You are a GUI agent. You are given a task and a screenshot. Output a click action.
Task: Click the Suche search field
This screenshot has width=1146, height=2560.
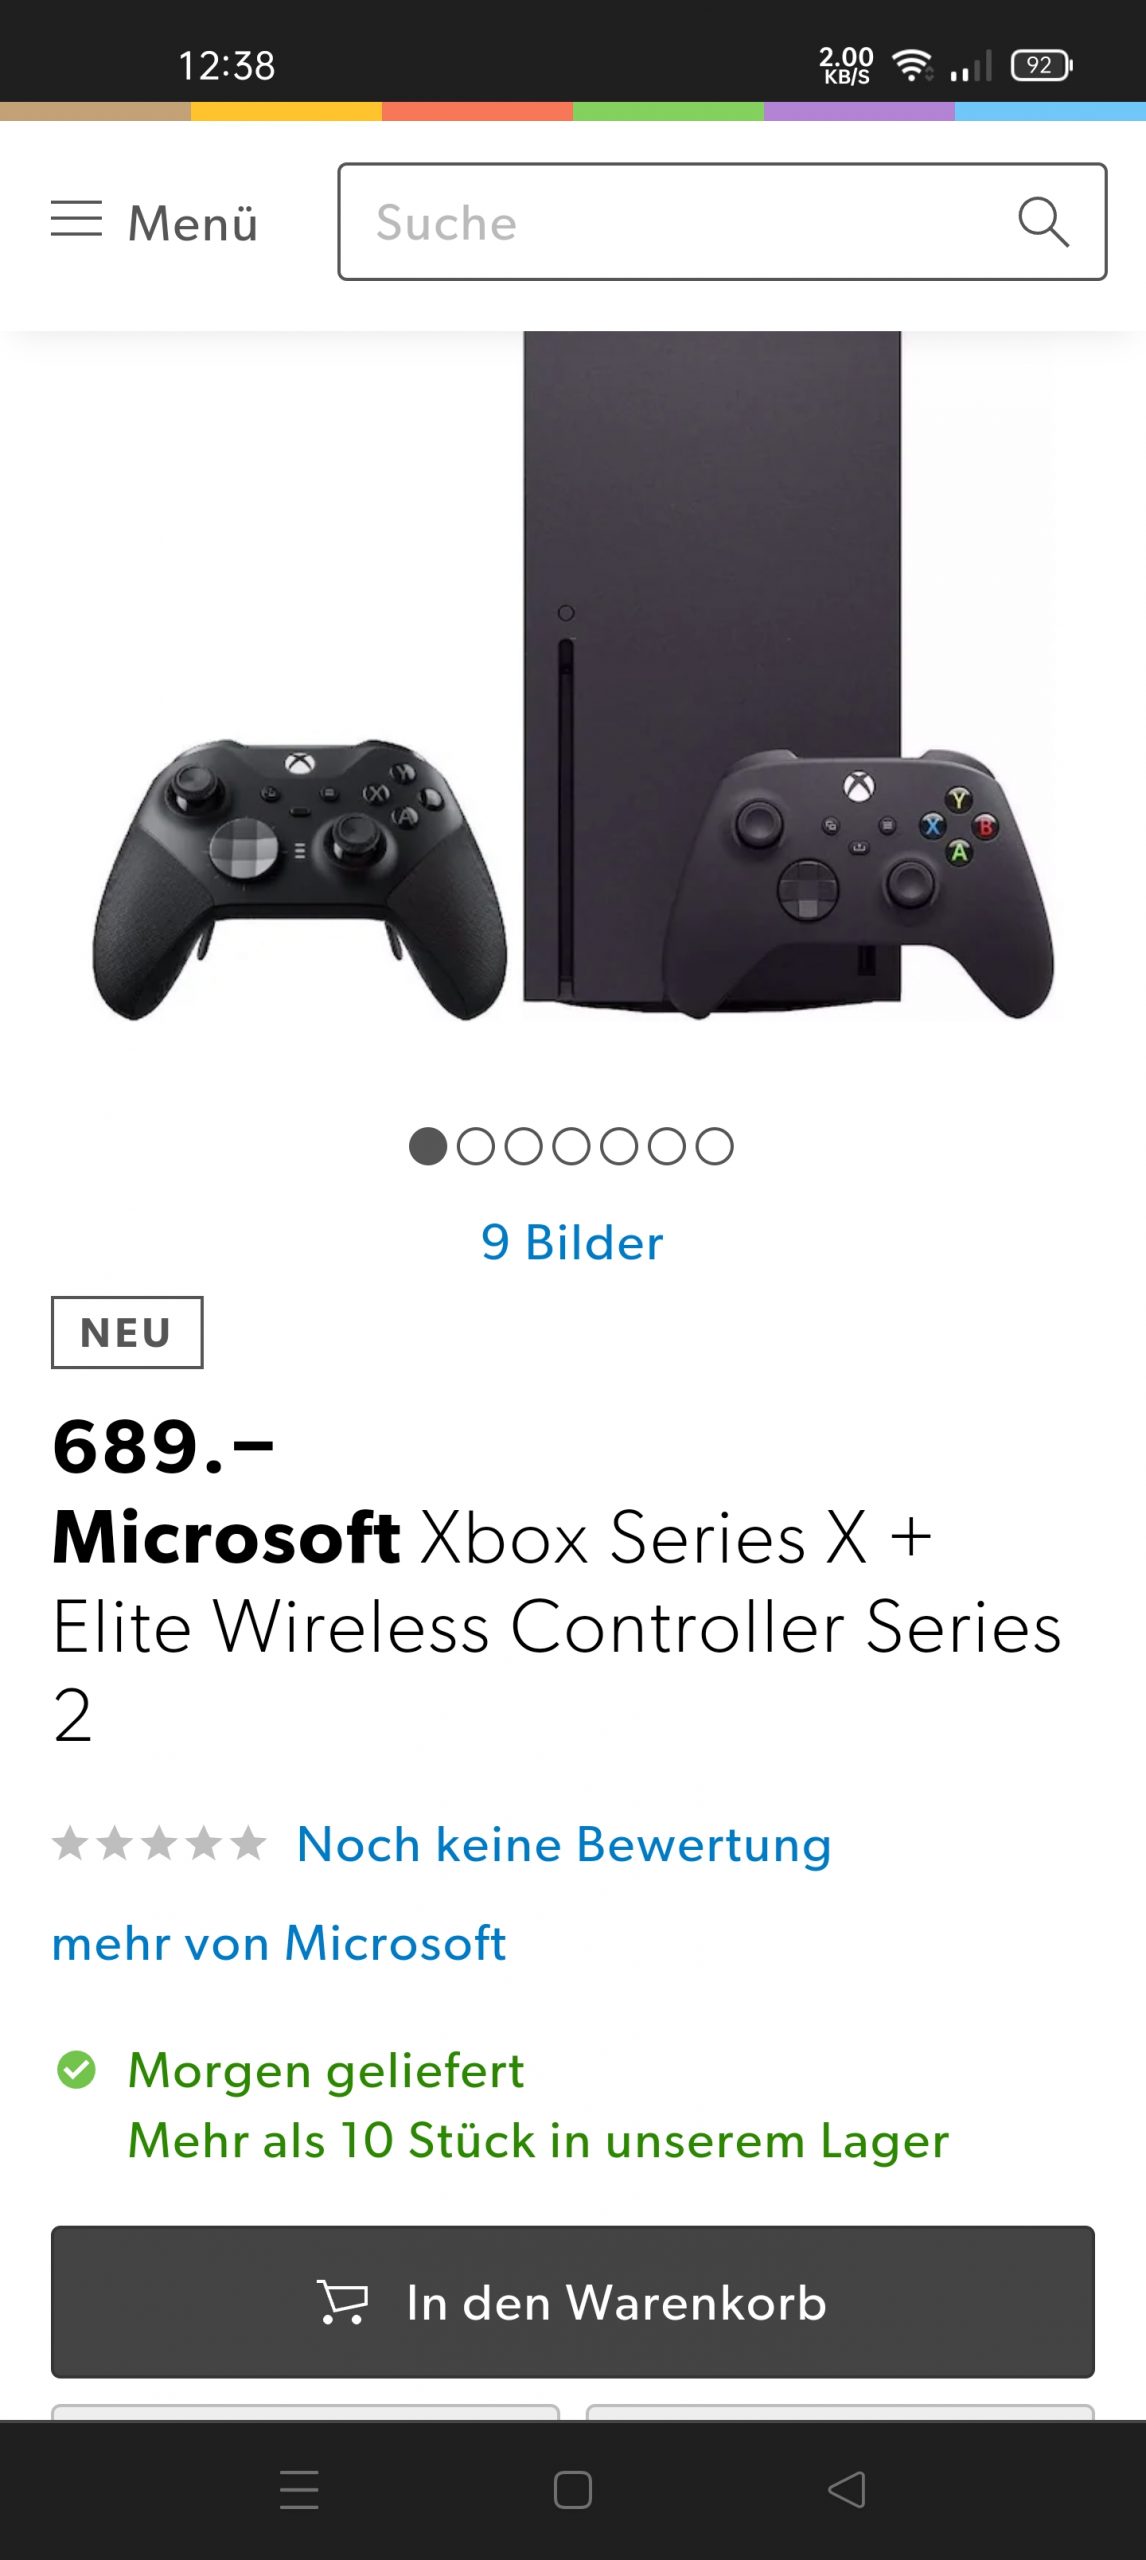pyautogui.click(x=680, y=222)
